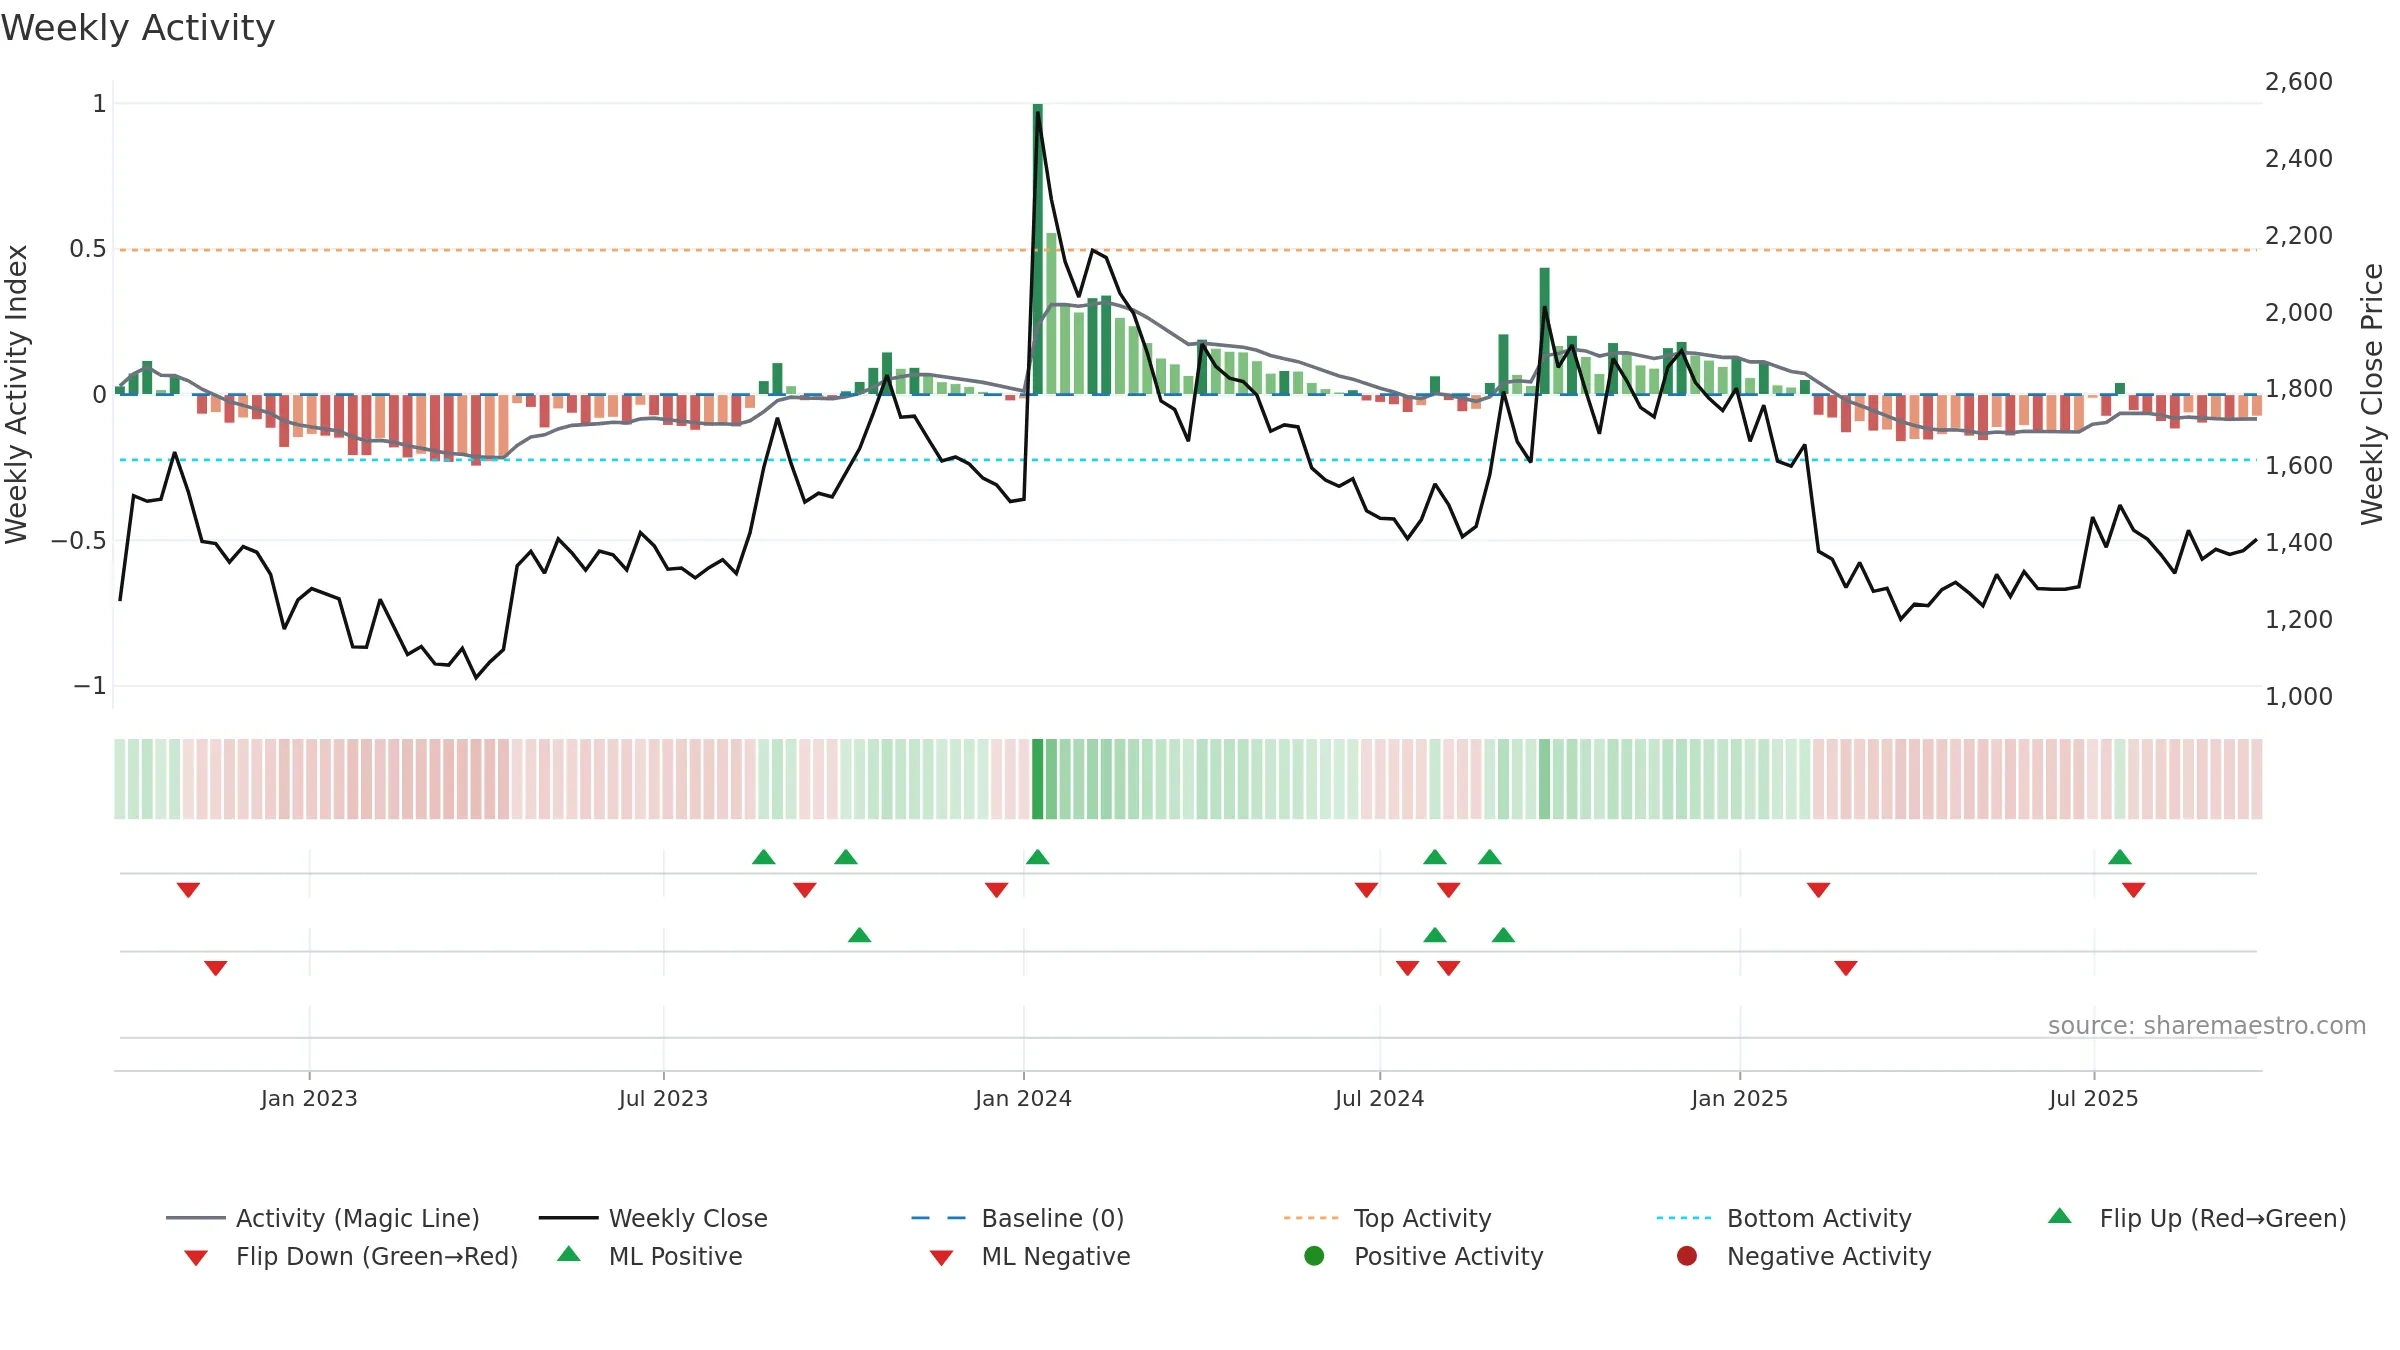Click the '1,000' price tick label

(2299, 696)
